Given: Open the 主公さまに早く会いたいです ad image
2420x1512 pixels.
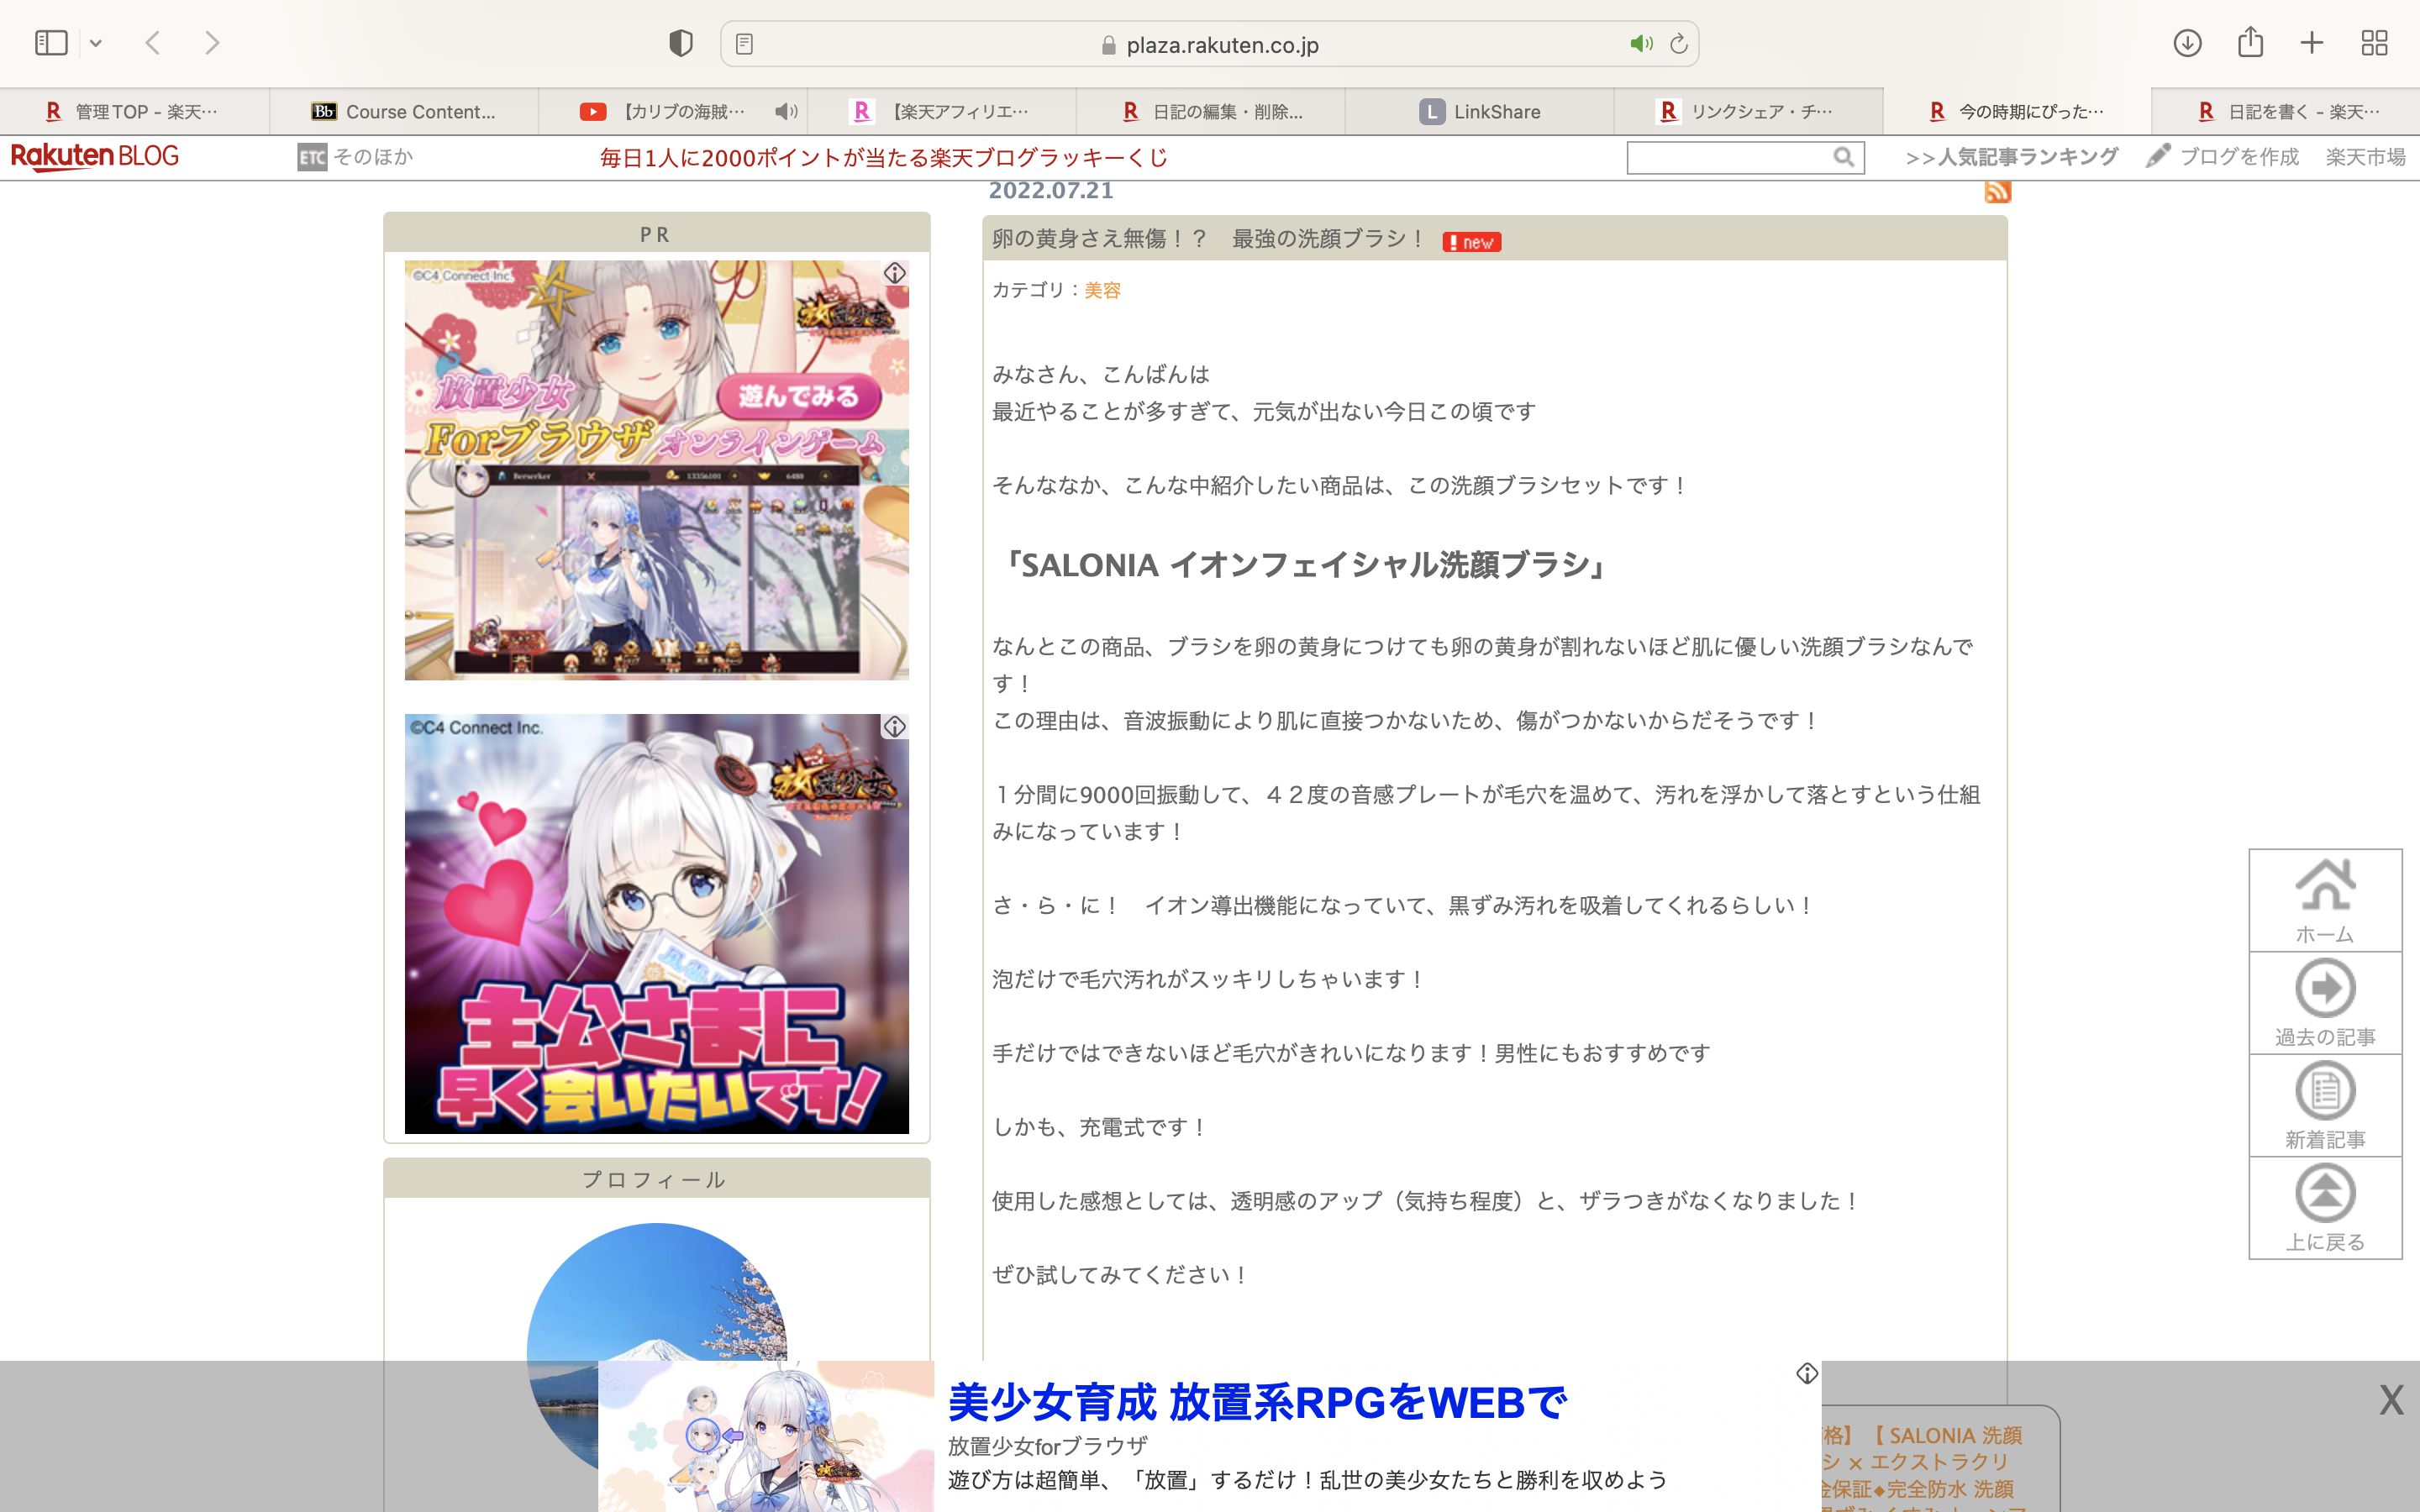Looking at the screenshot, I should tap(657, 924).
